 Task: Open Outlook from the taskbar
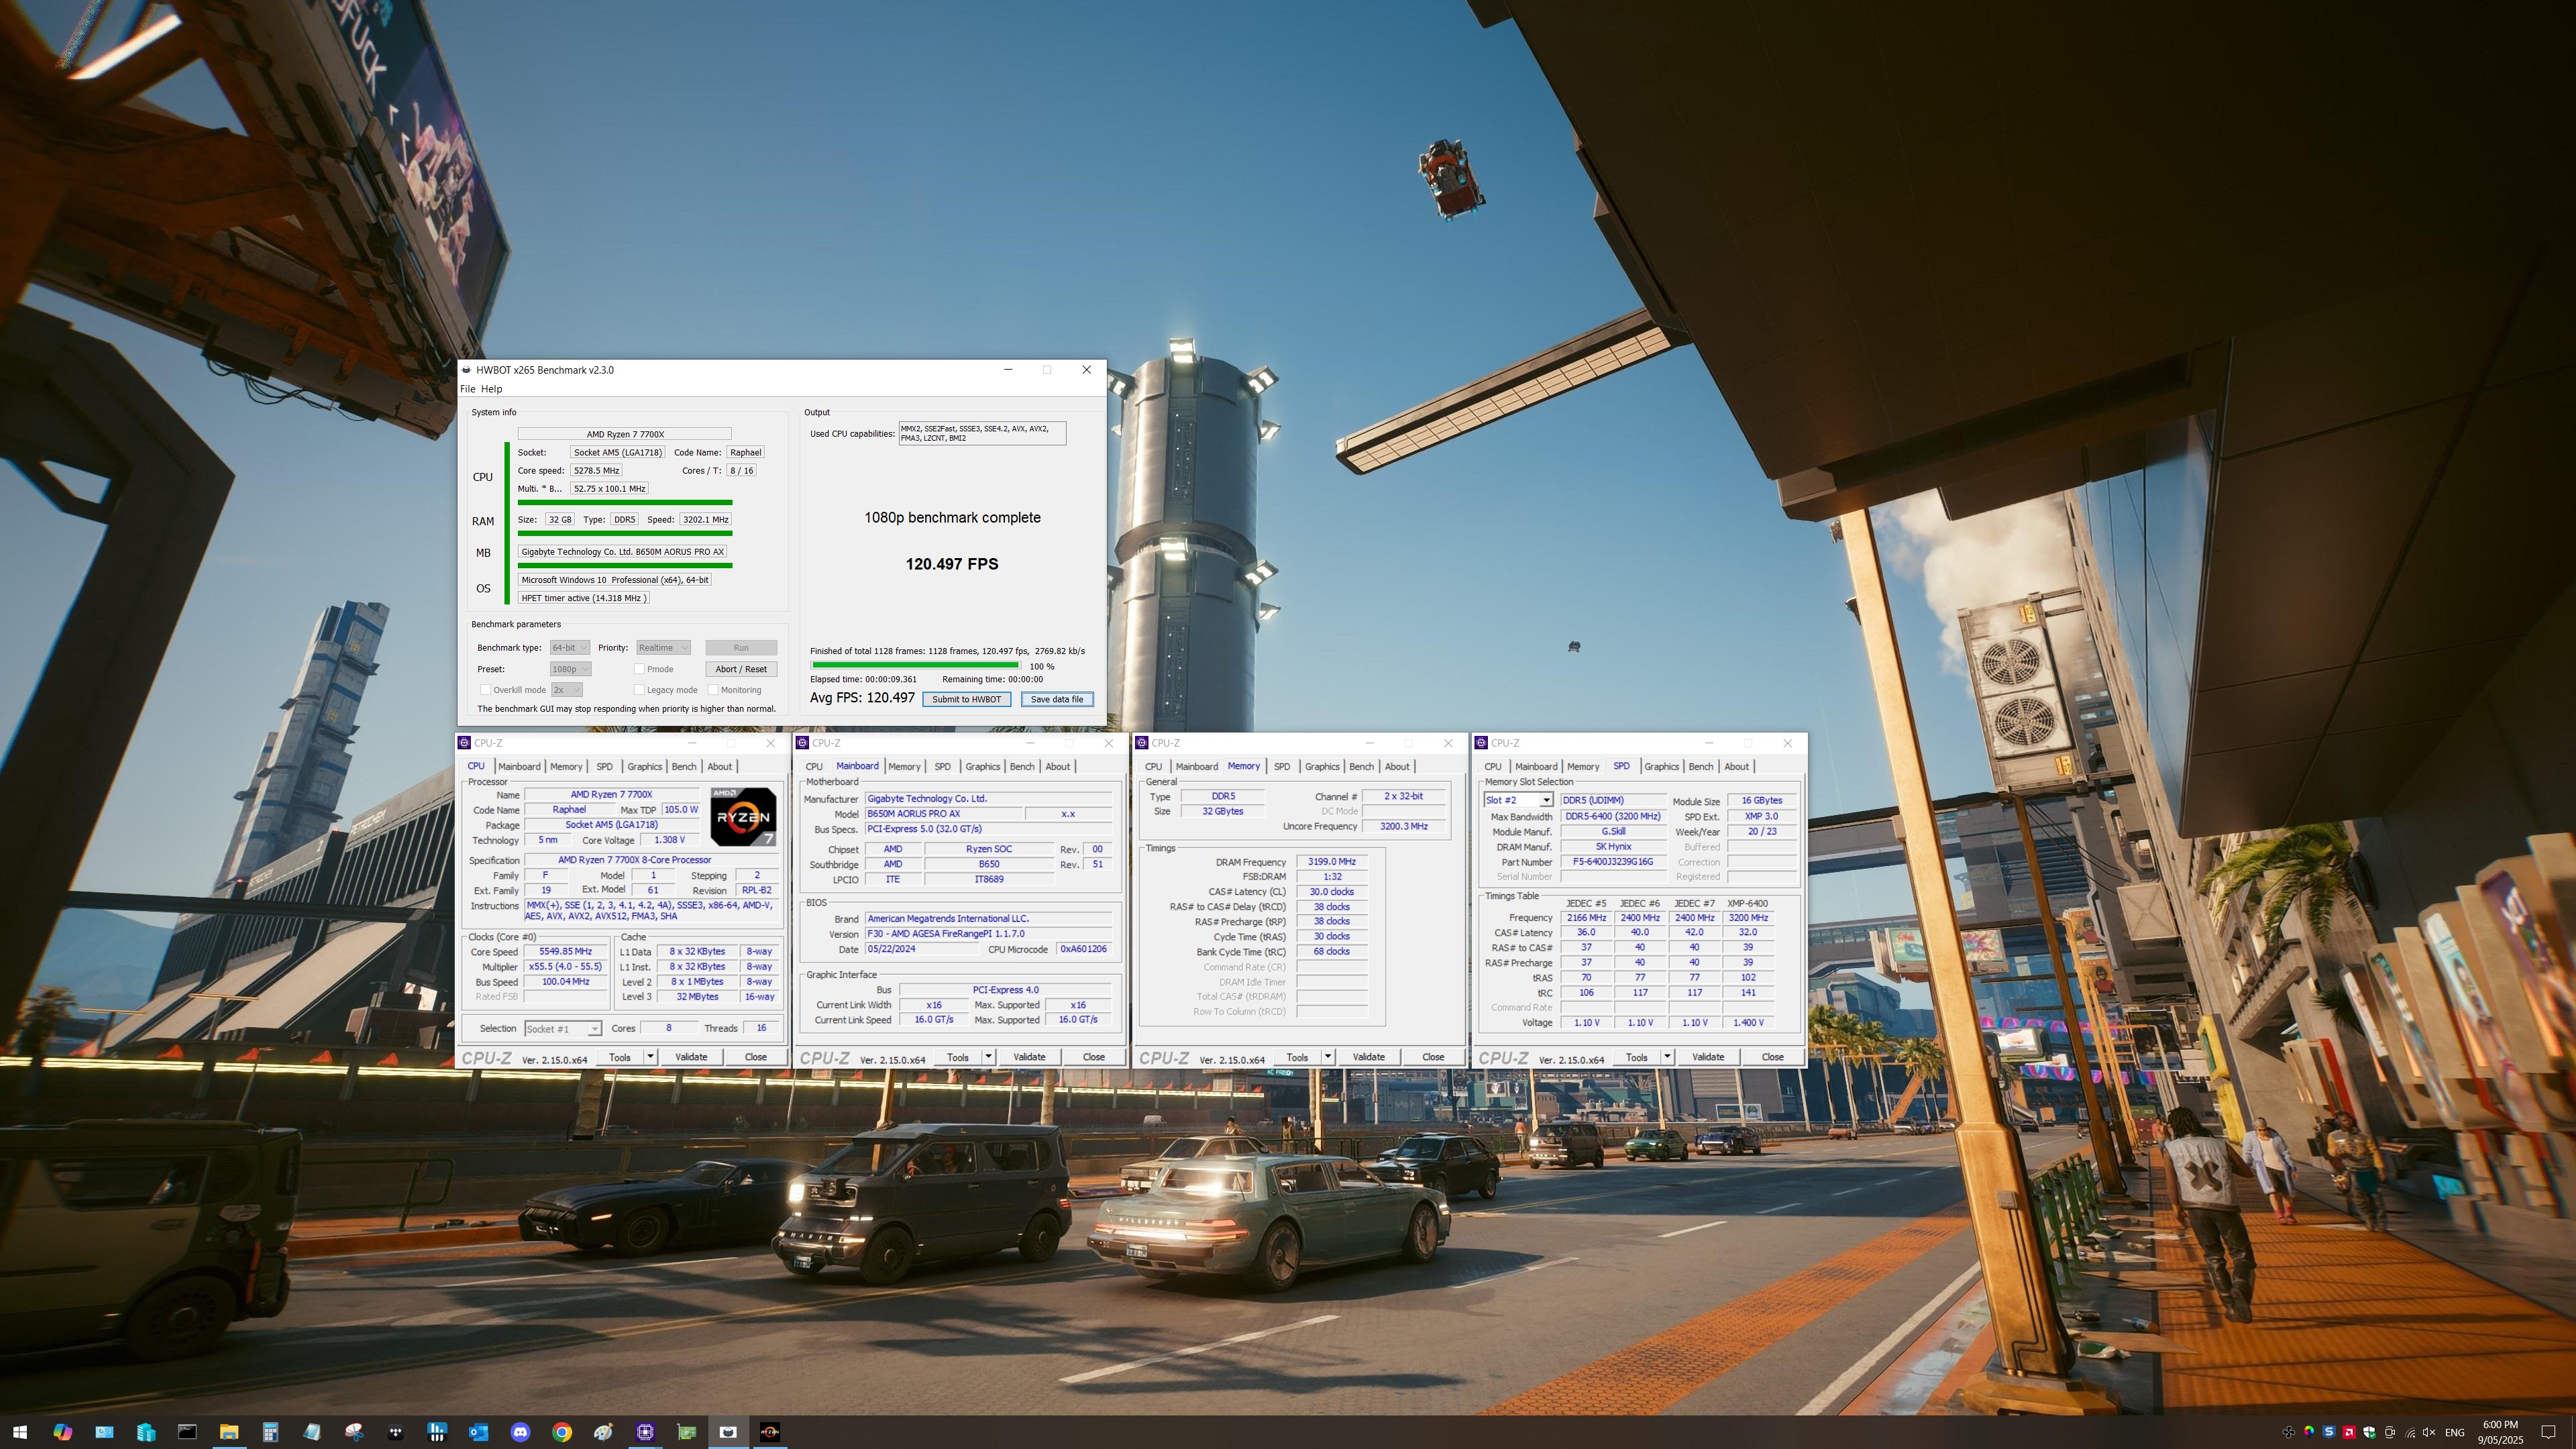click(479, 1432)
